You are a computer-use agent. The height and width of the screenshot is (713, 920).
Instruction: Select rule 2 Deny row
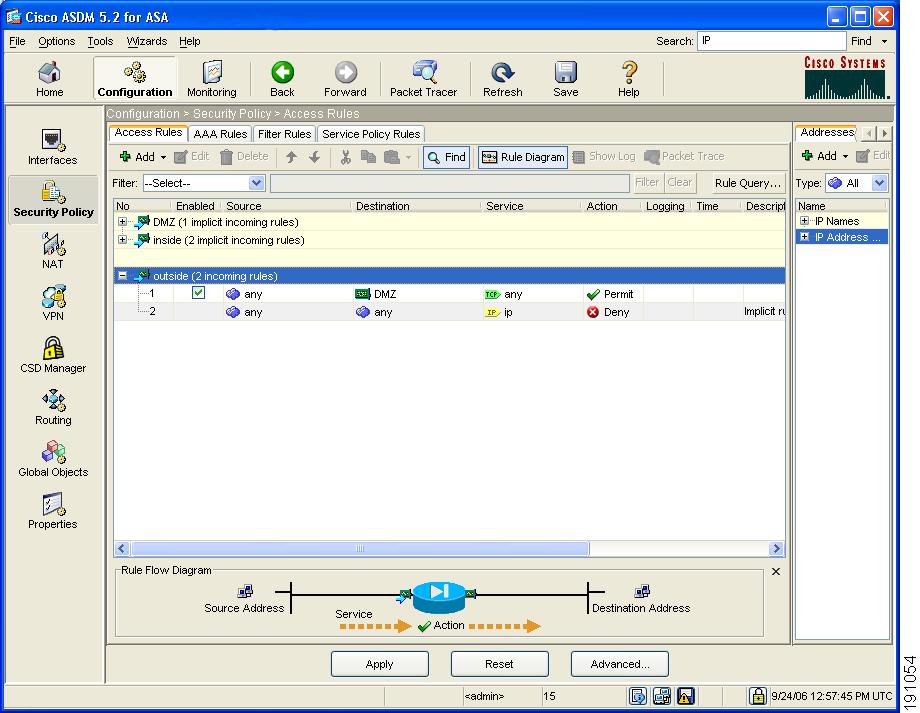(449, 312)
